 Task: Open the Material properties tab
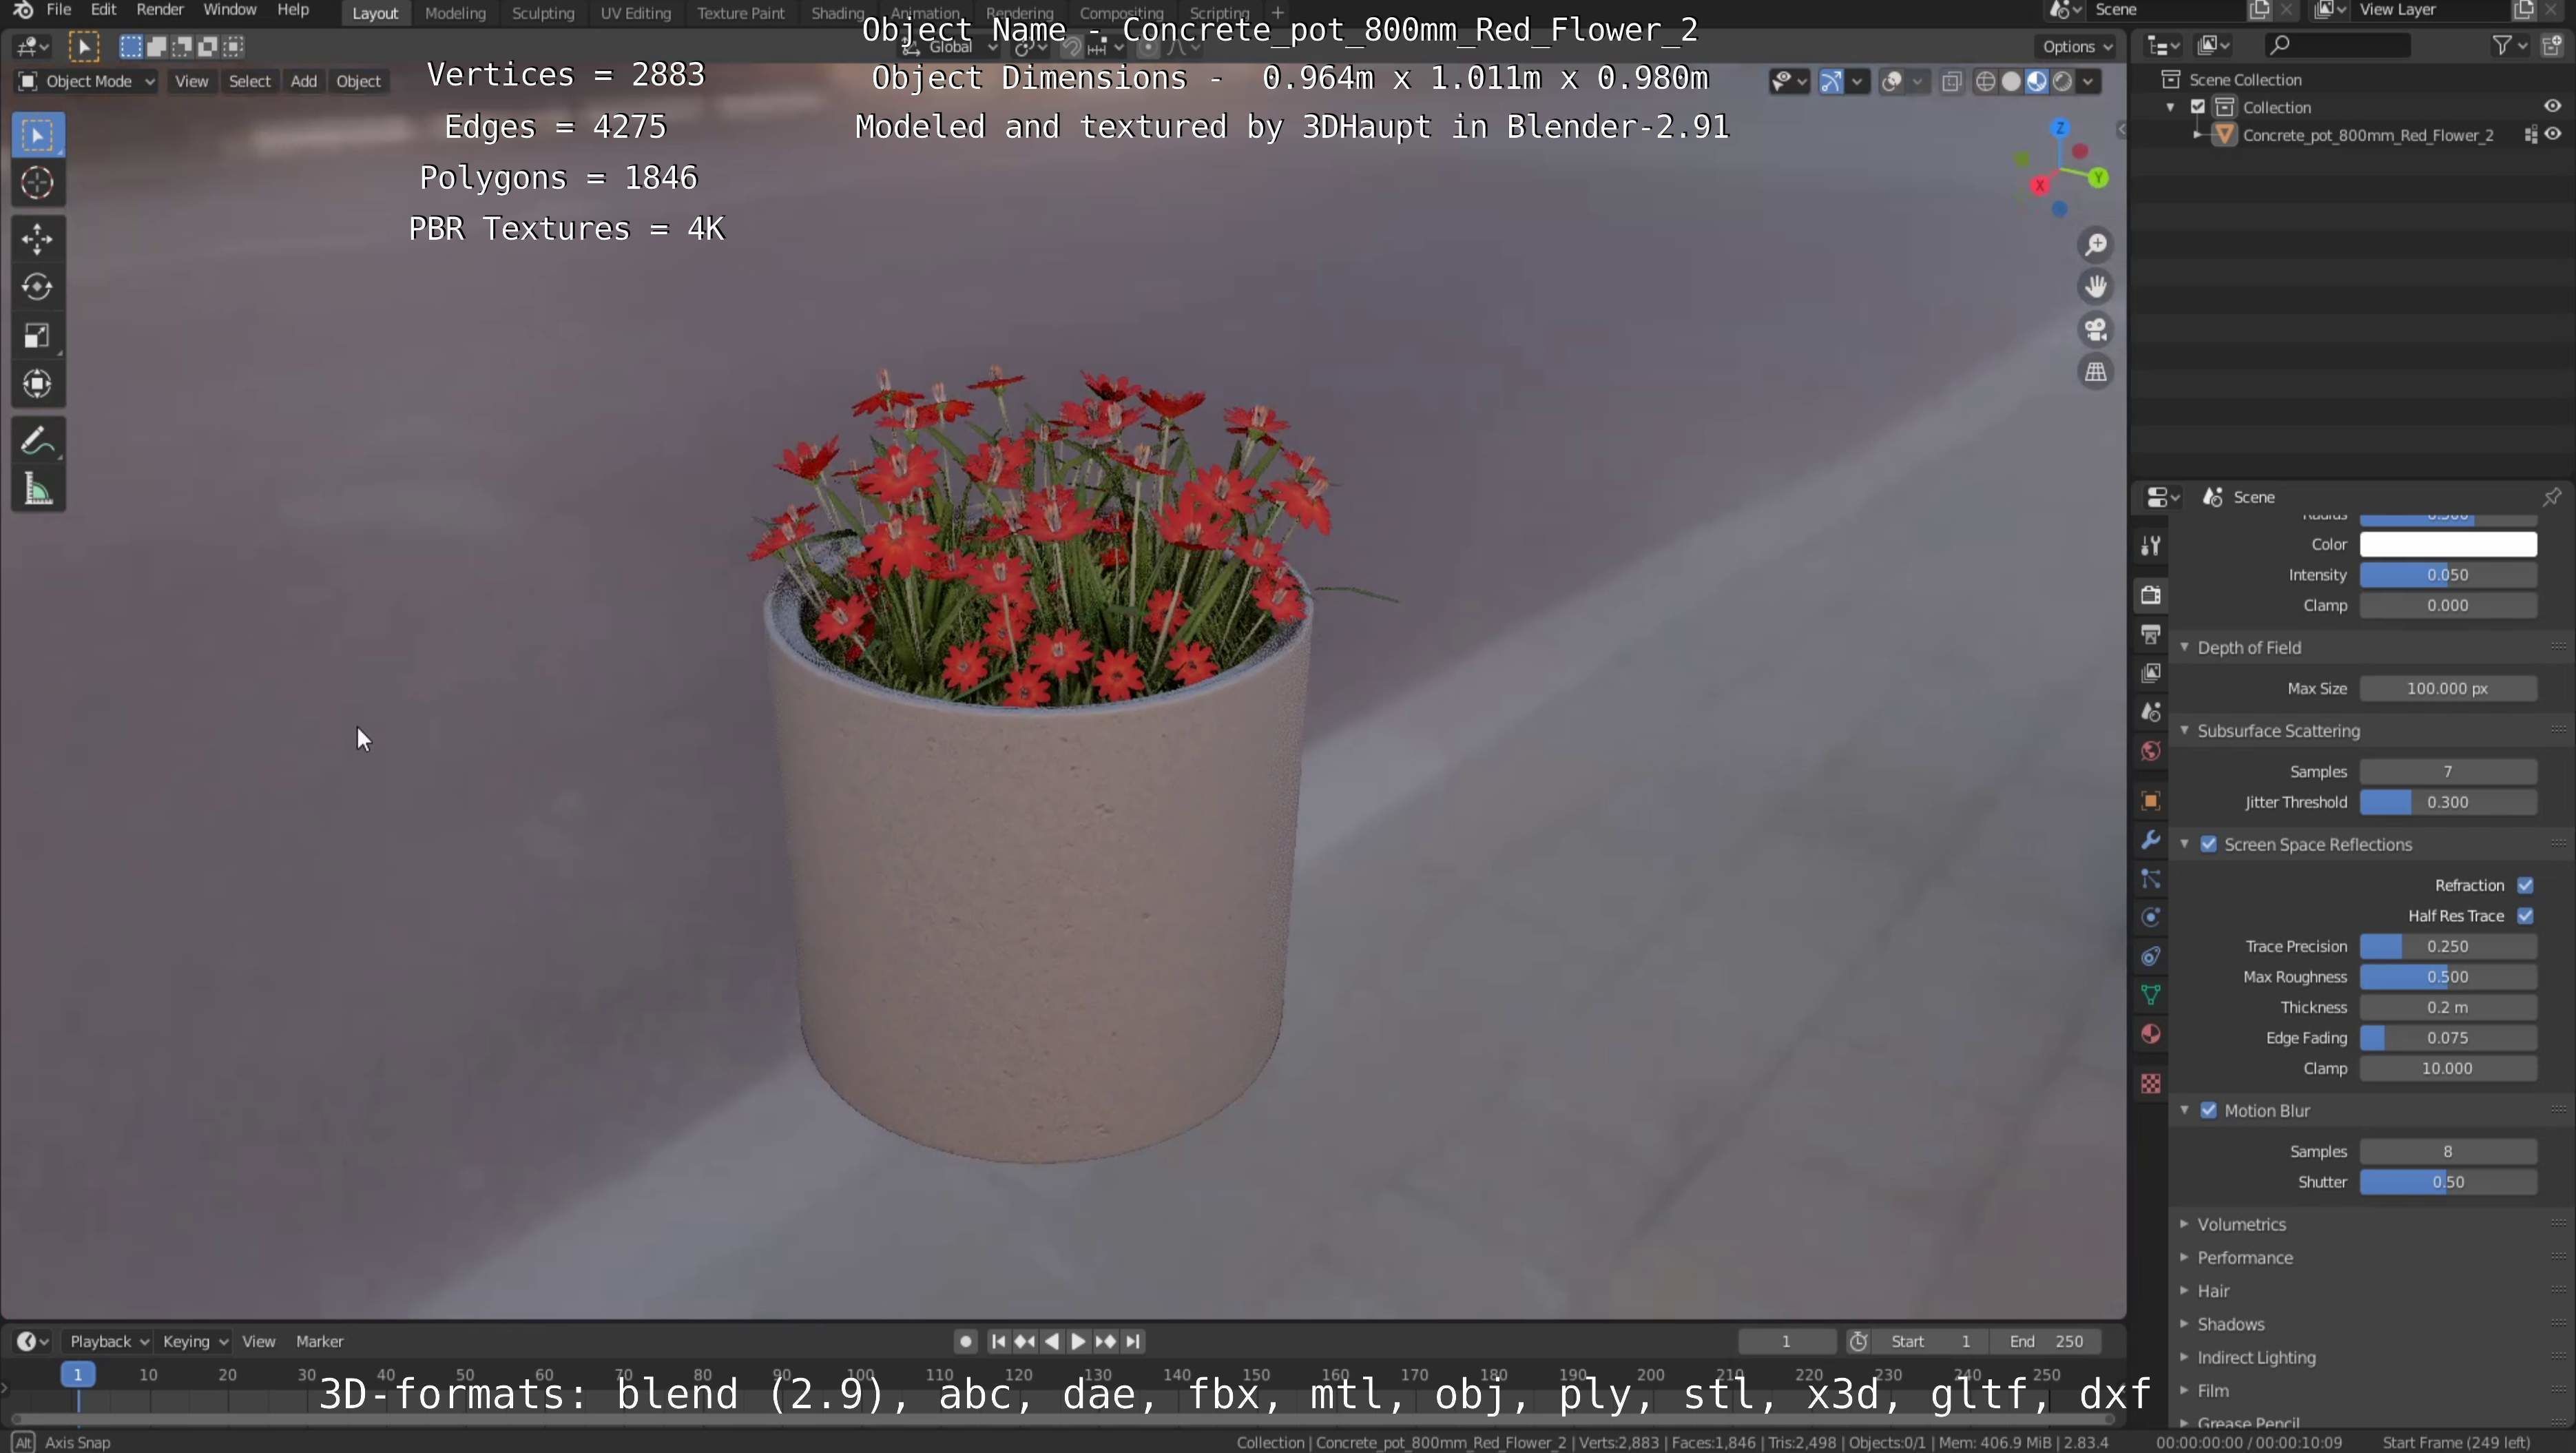(x=2150, y=1034)
